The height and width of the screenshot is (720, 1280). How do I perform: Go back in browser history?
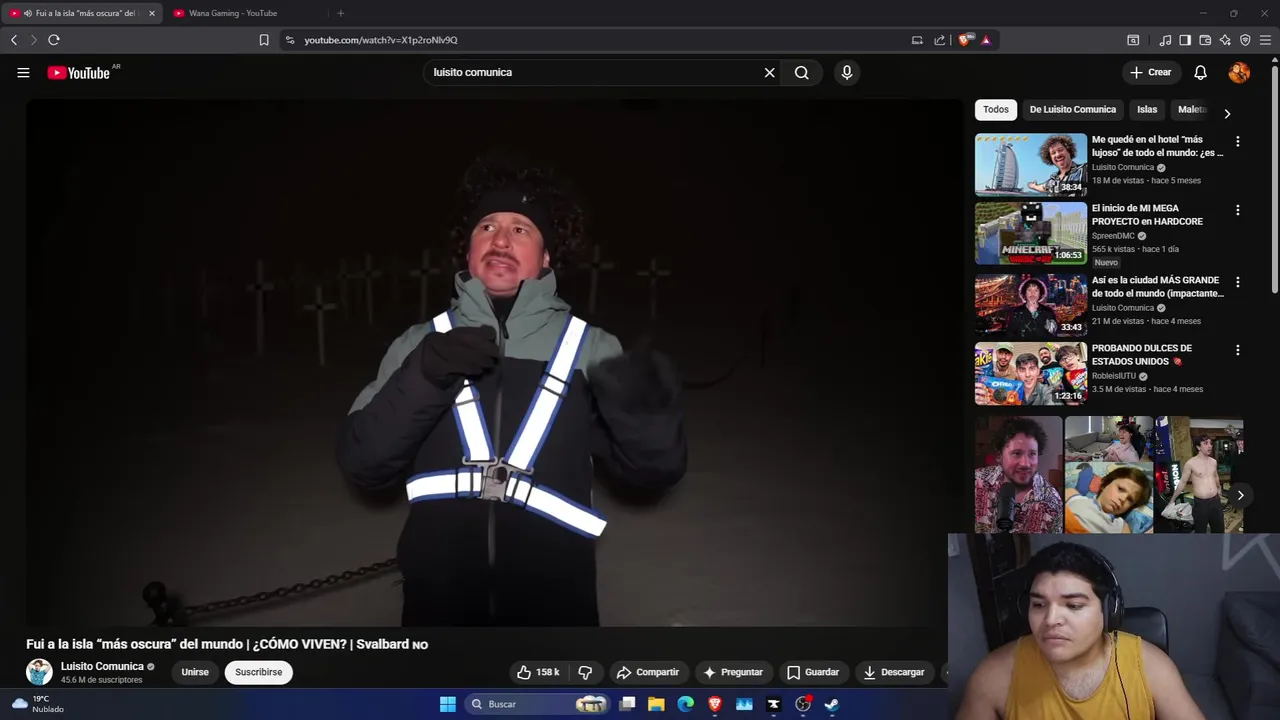[x=14, y=40]
